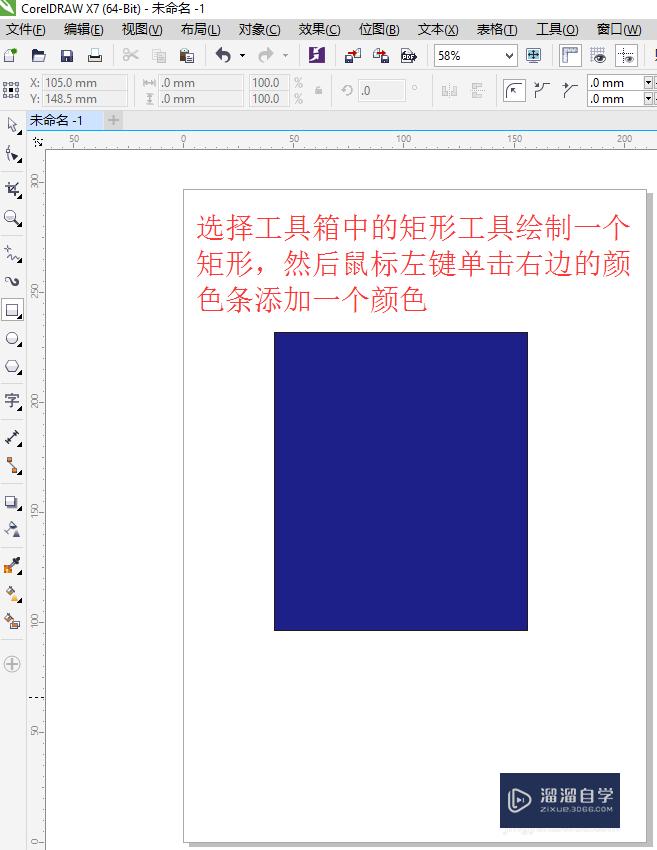This screenshot has height=850, width=657.
Task: Copy selection with the copy icon
Action: pos(159,55)
